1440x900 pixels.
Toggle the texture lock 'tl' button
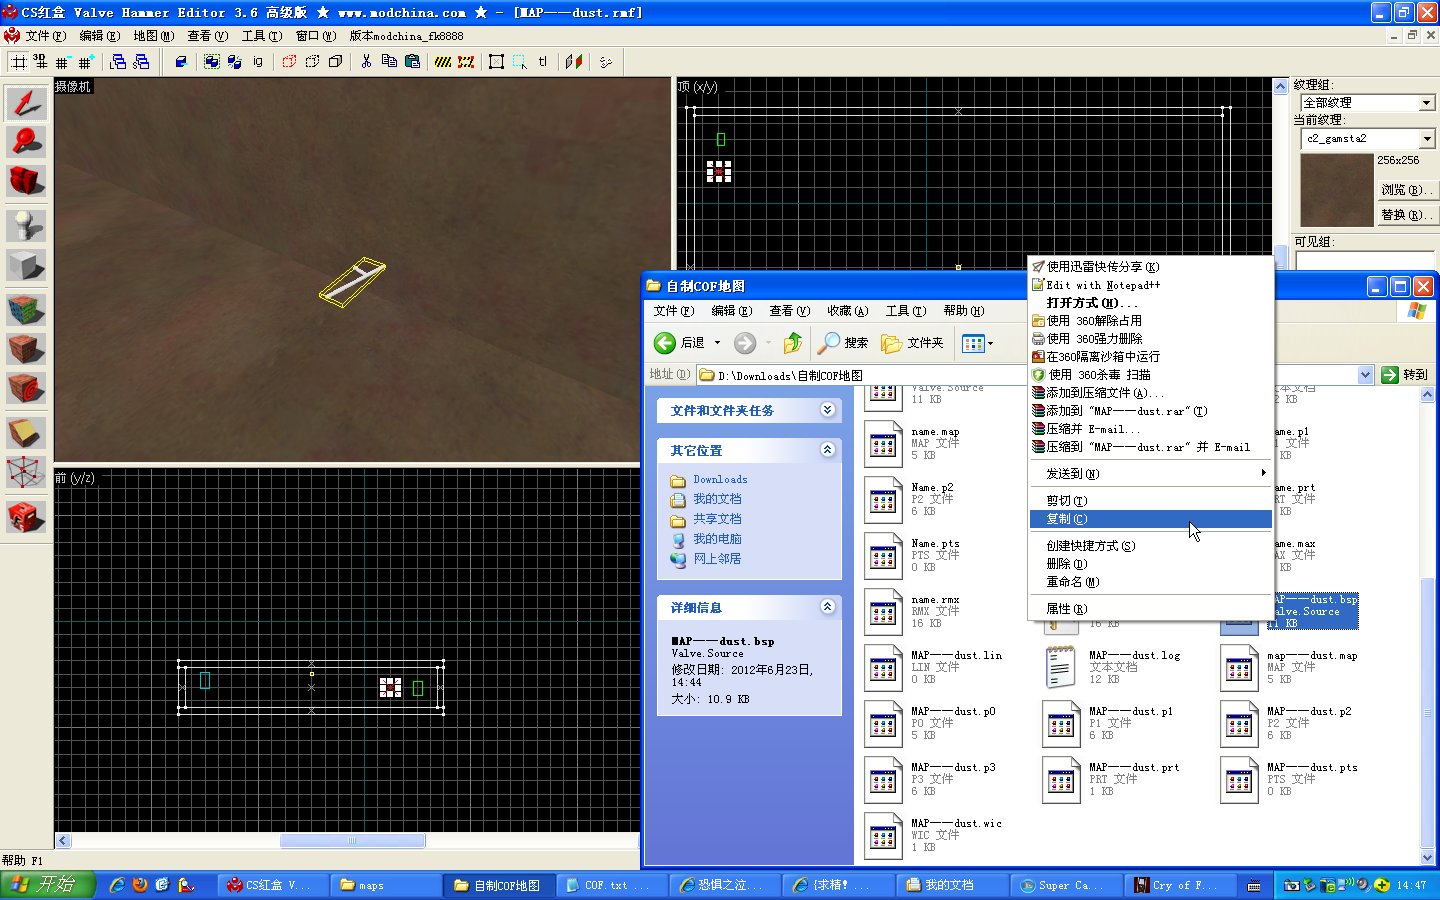pos(543,62)
